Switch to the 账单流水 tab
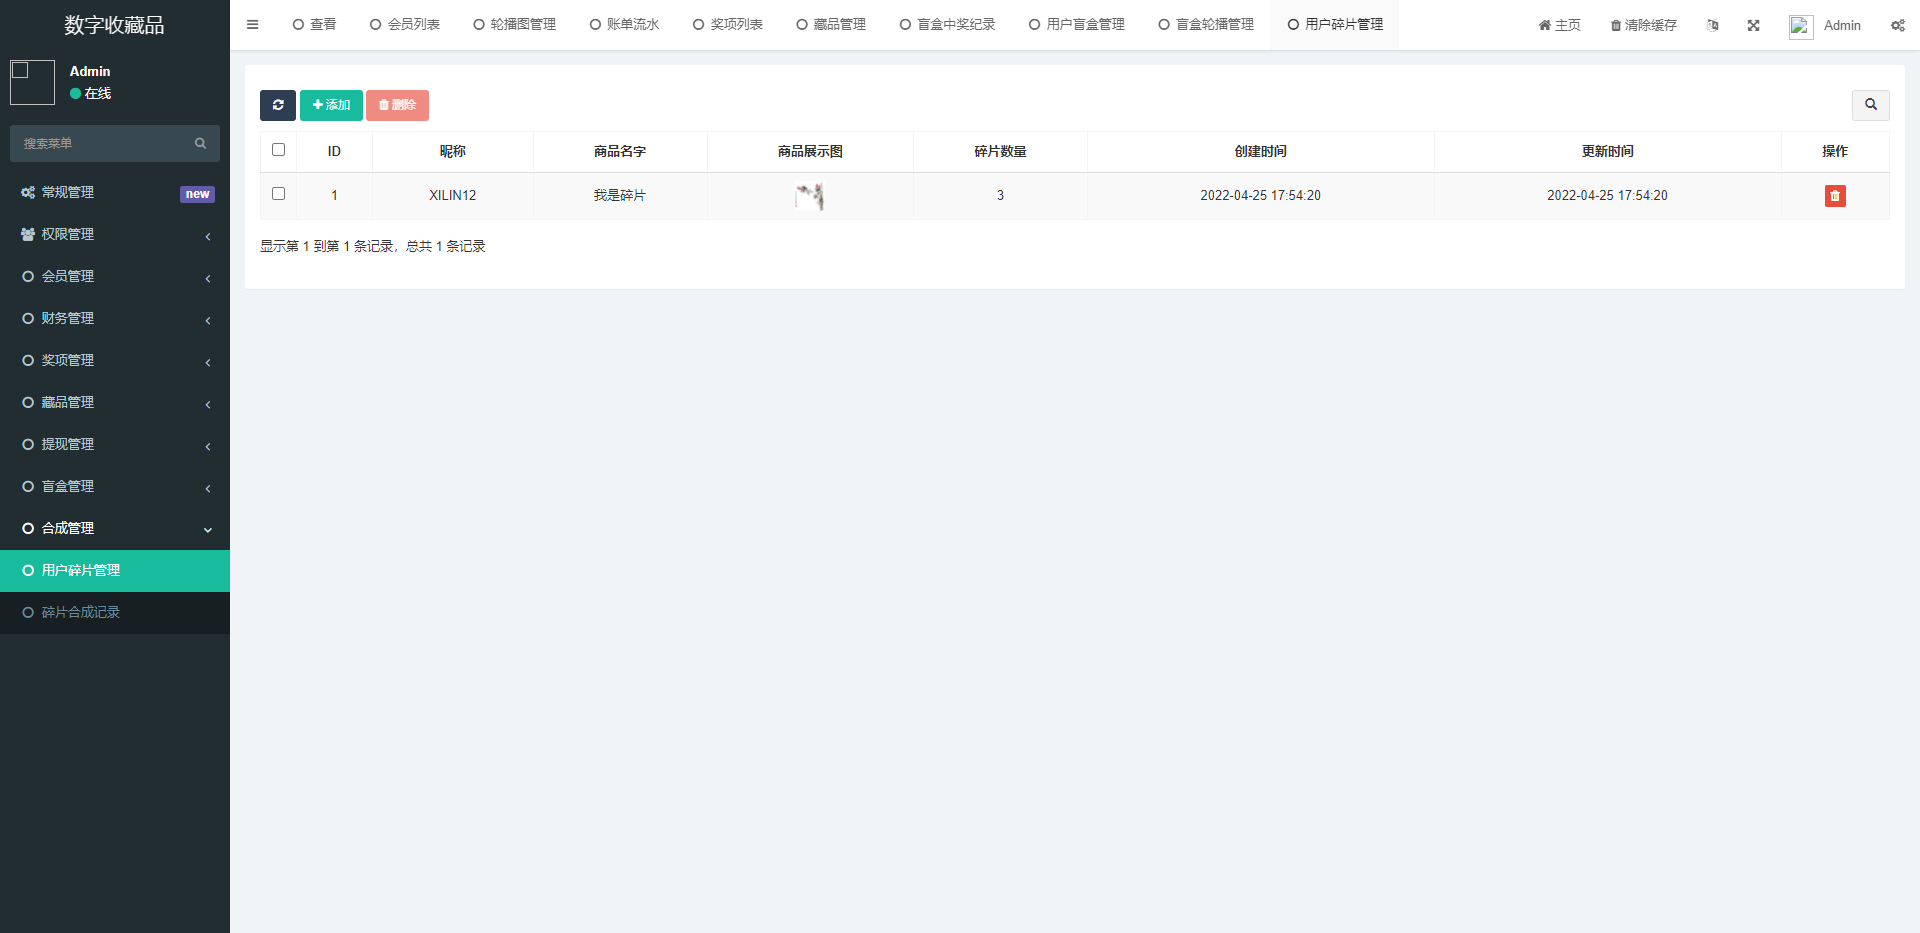Screen dimensions: 1920x933 tap(624, 25)
